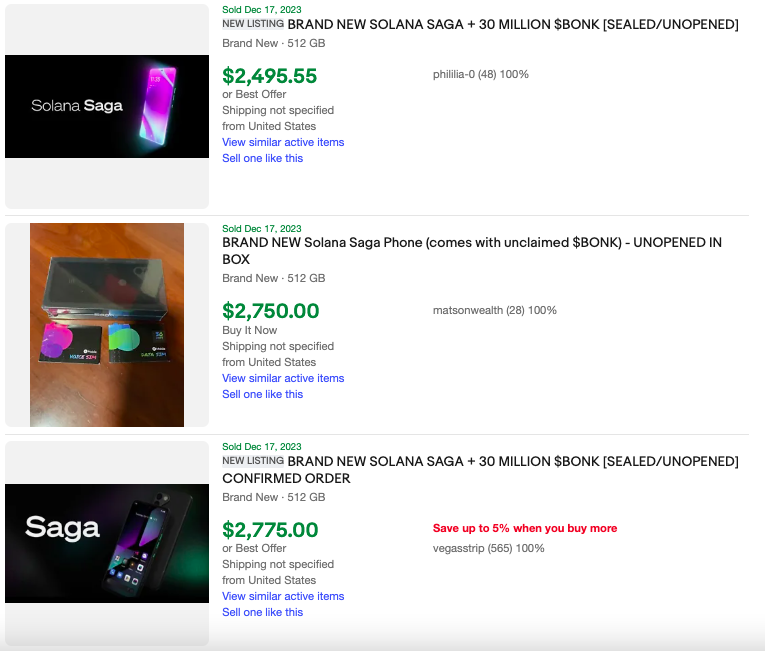Screen dimensions: 765x651
Task: View similar active items for $2,750.00 listing
Action: point(283,378)
